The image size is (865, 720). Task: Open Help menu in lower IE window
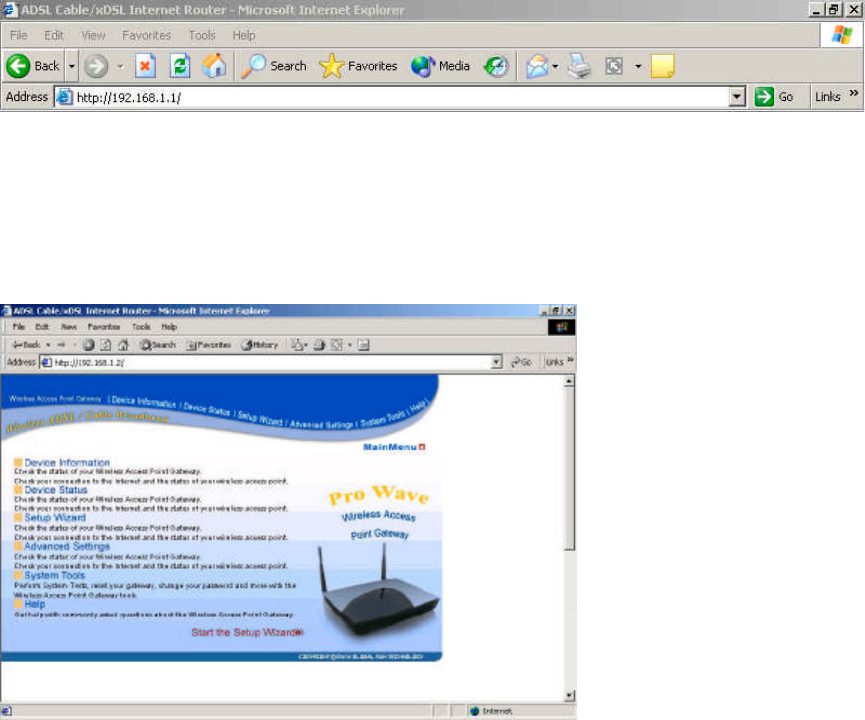[169, 327]
